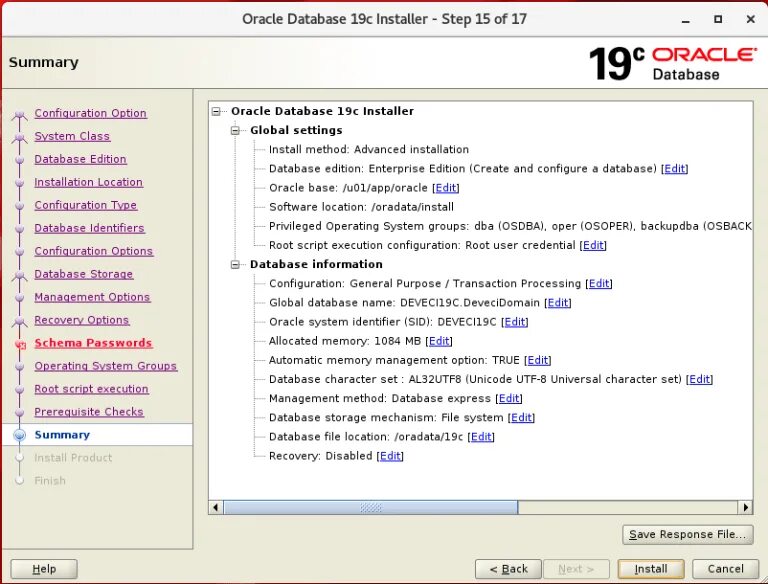Open the Configuration Option step
The width and height of the screenshot is (768, 584).
[90, 113]
